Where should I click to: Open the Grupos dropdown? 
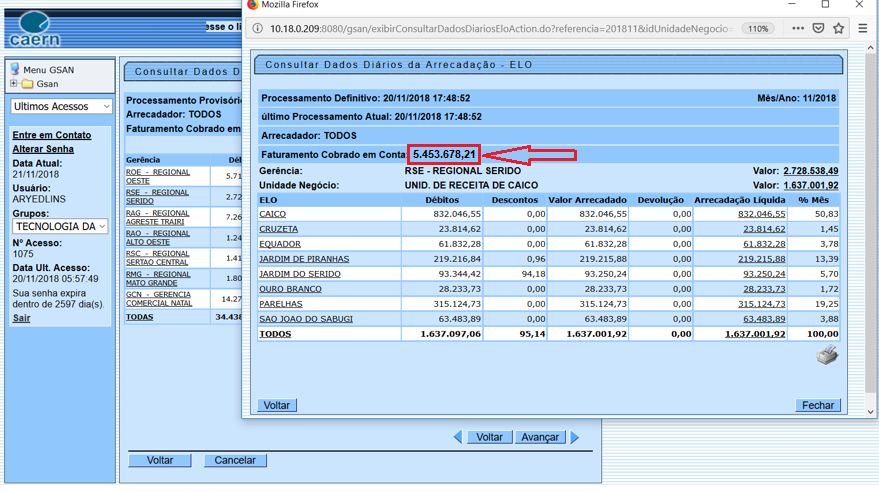click(60, 227)
